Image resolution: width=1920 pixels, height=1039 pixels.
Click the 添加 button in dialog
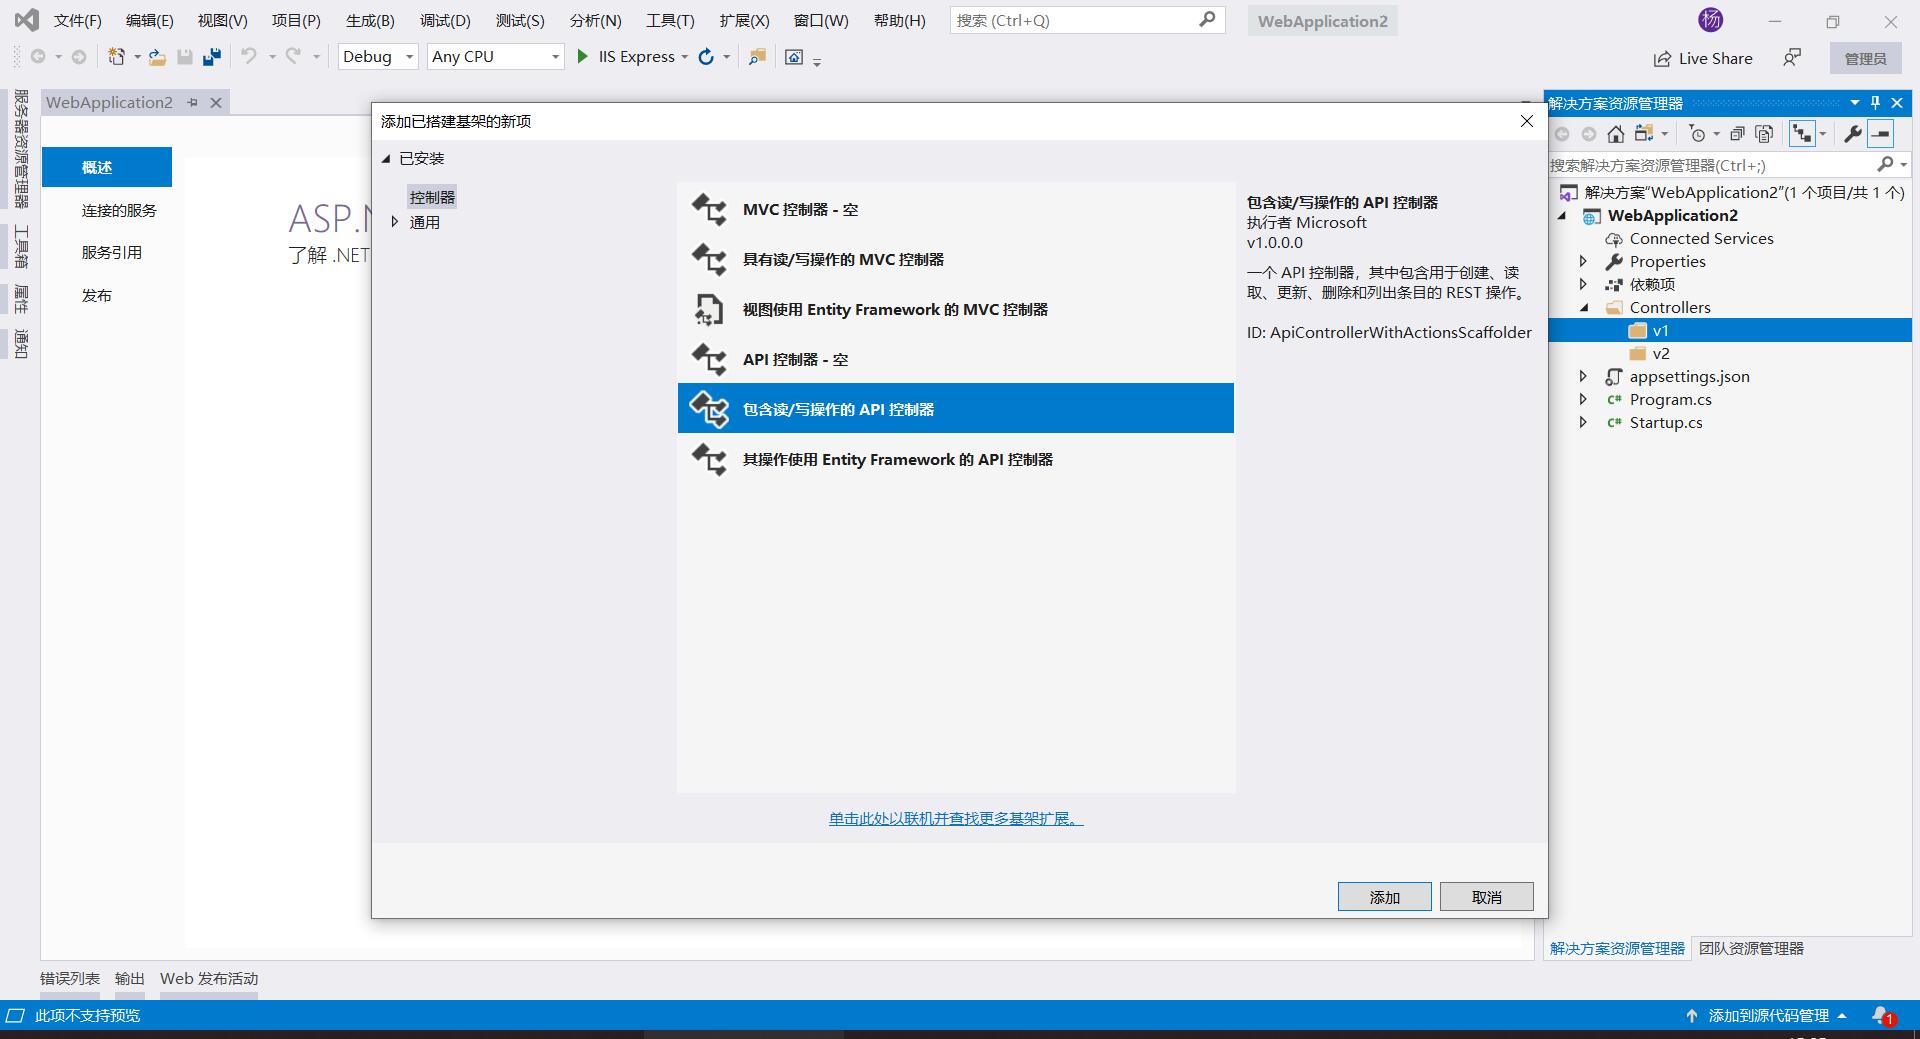click(x=1384, y=897)
